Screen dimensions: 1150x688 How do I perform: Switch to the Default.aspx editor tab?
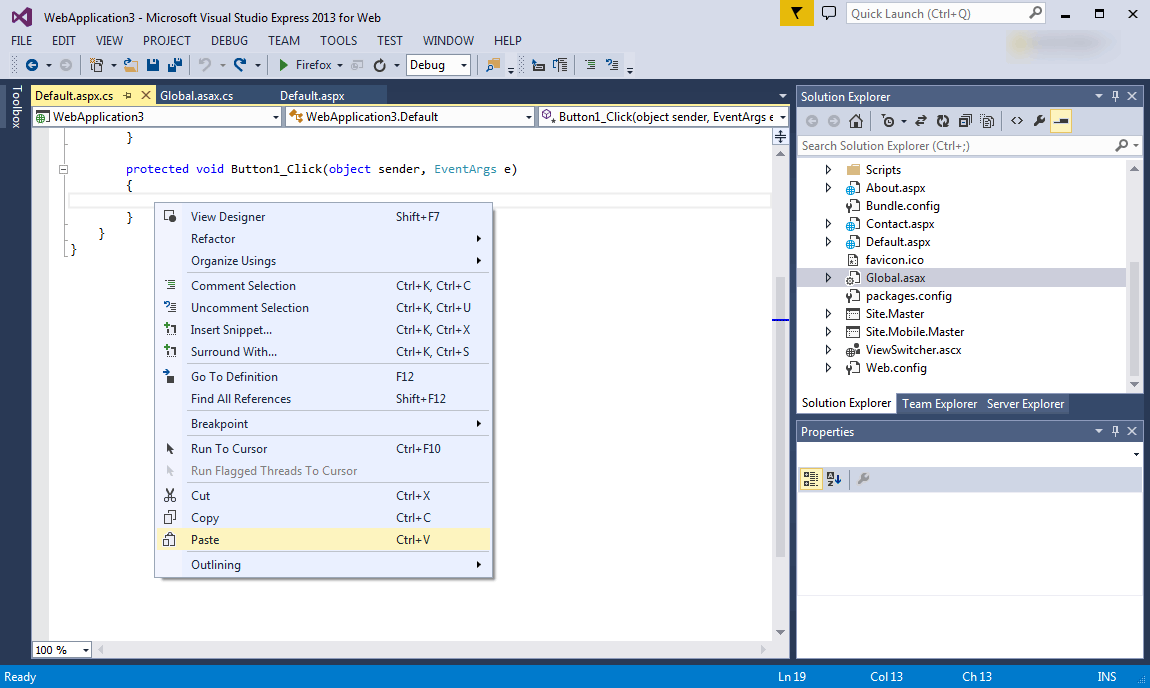(312, 96)
